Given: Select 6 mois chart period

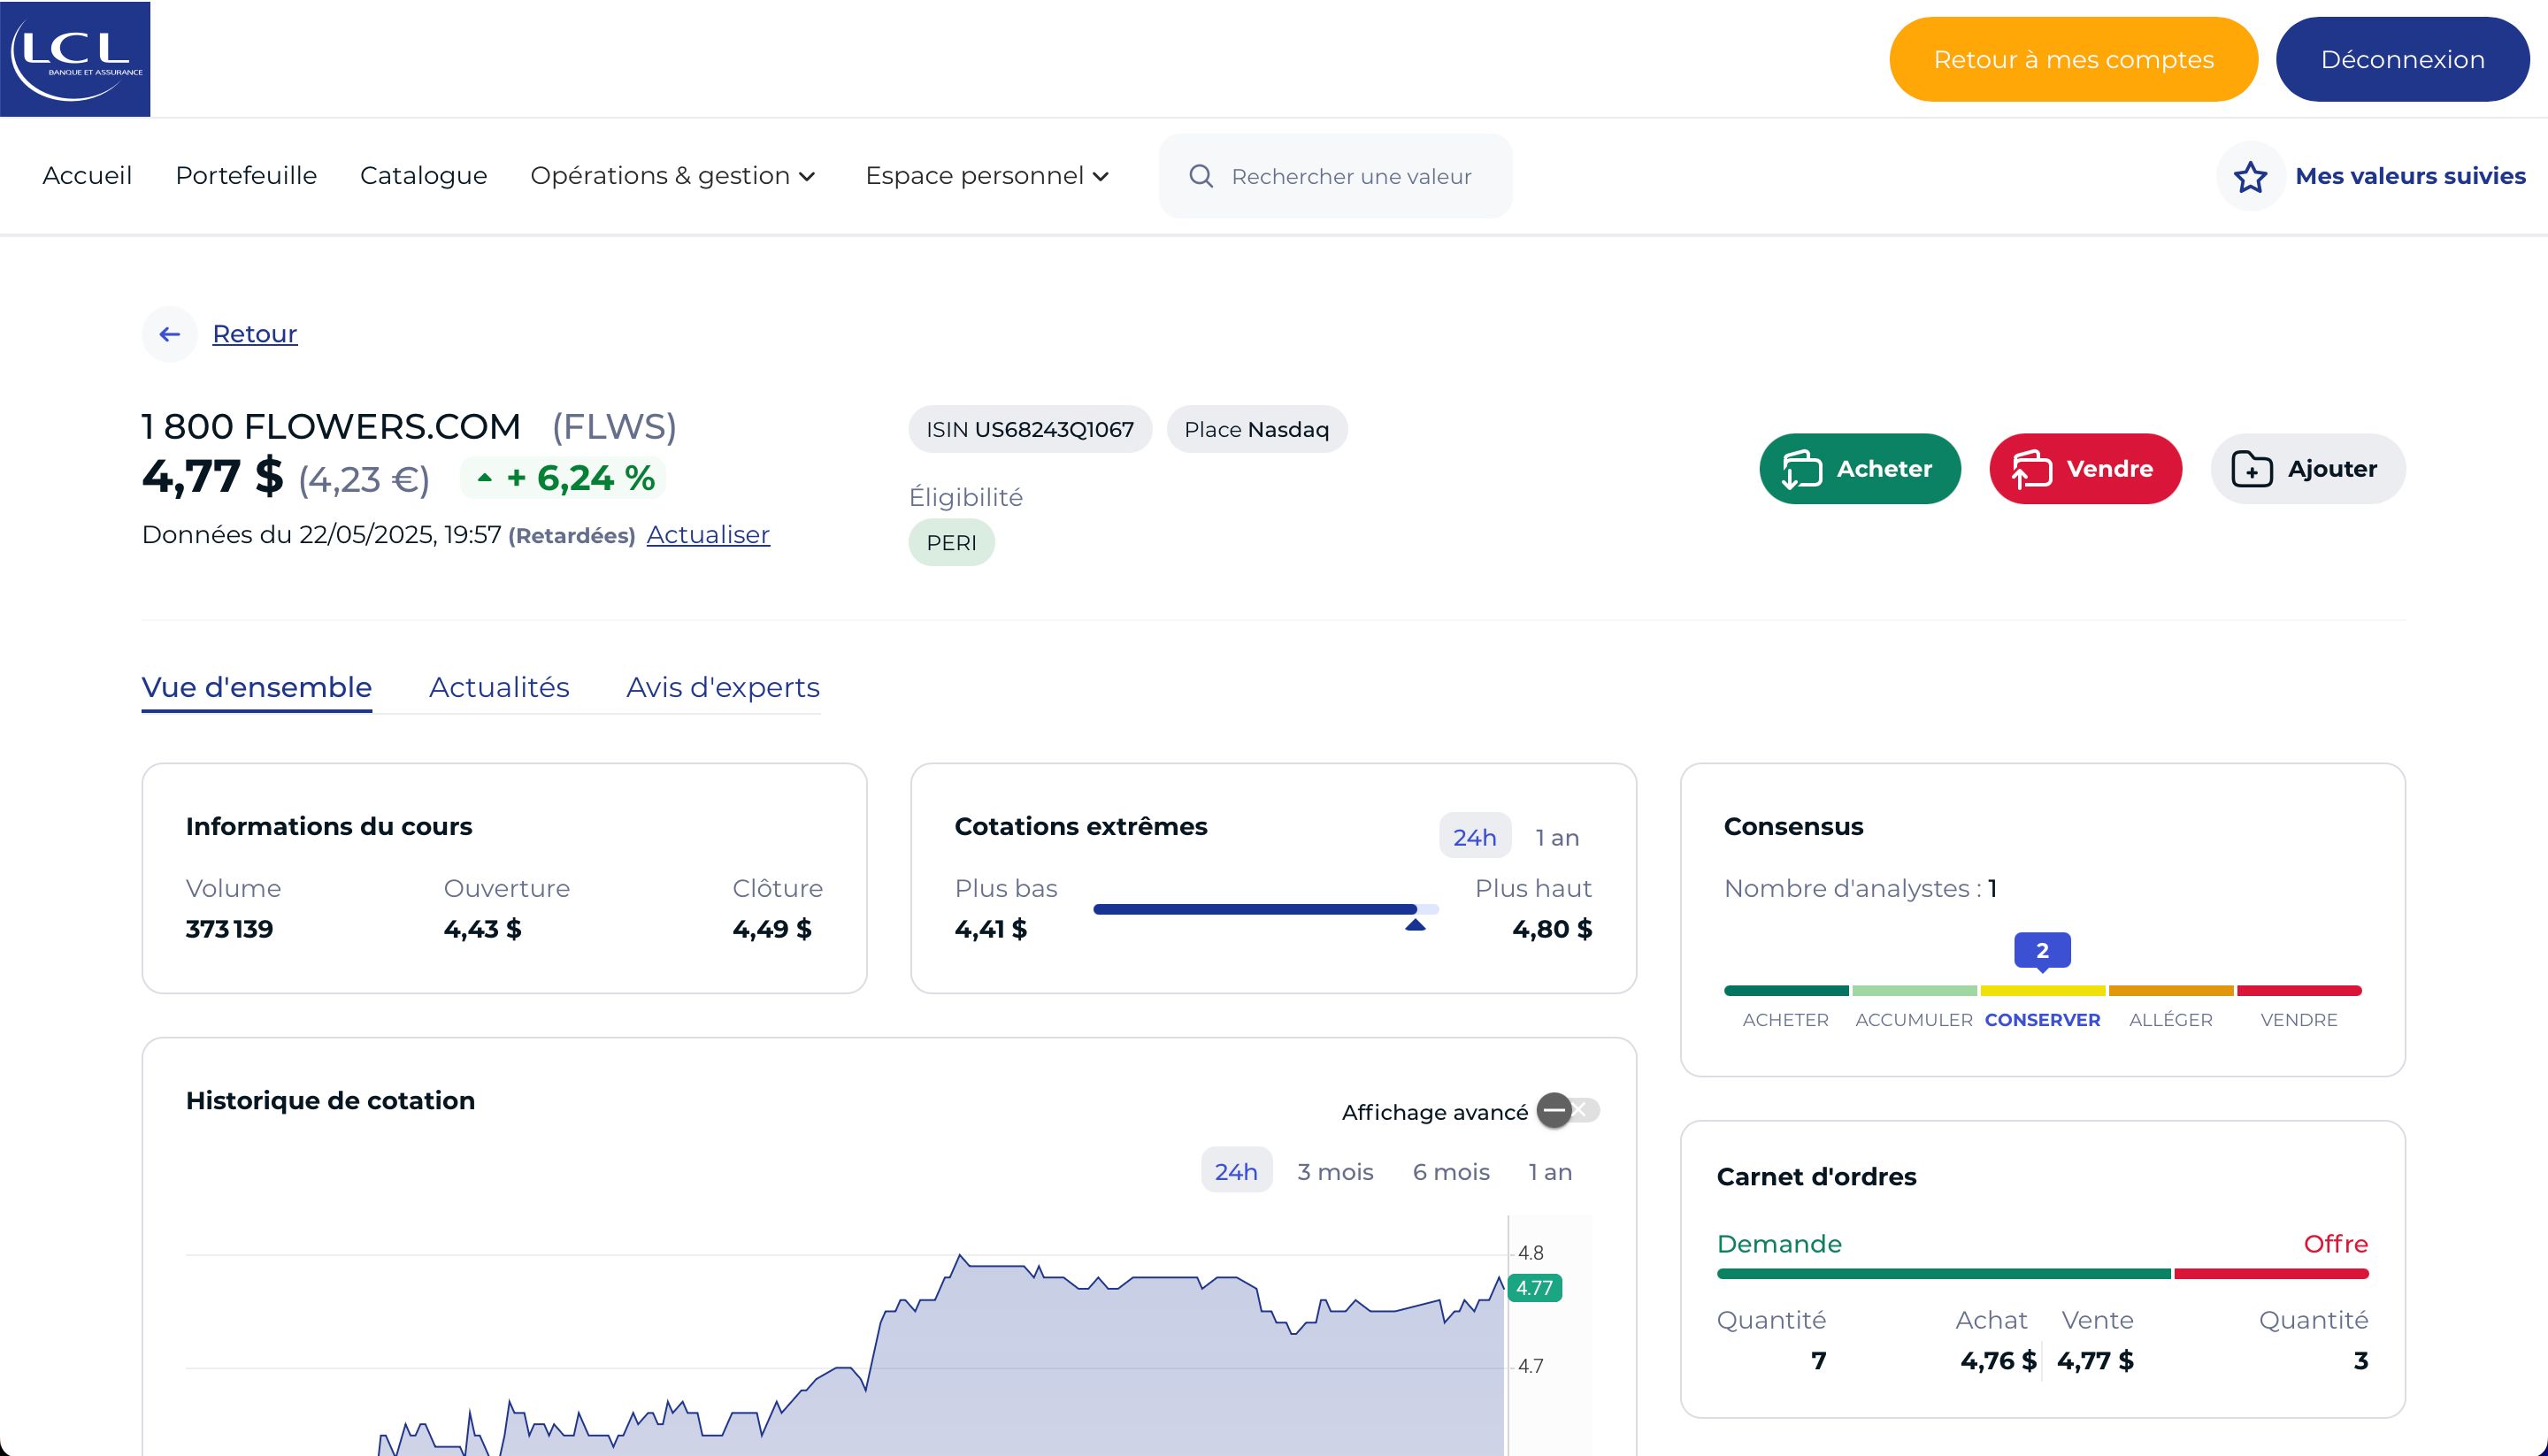Looking at the screenshot, I should click(1451, 1171).
